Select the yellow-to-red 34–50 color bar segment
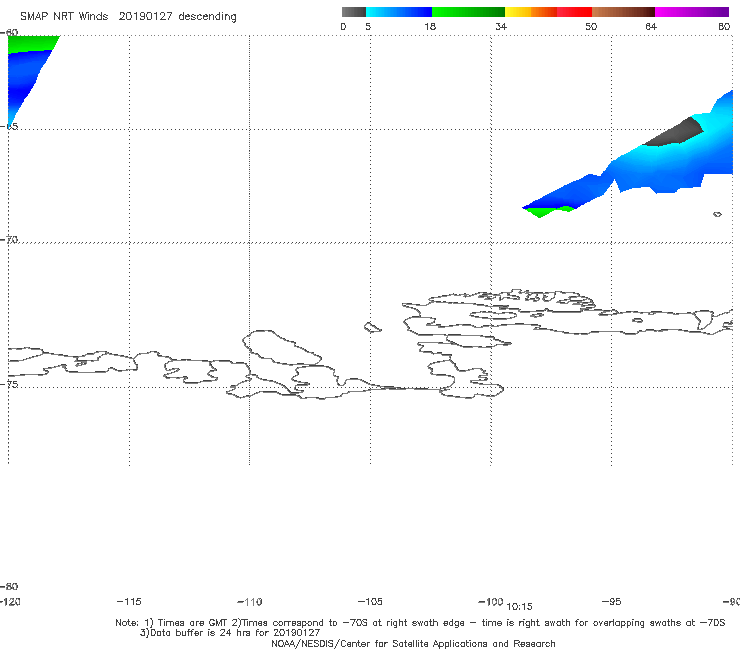The height and width of the screenshot is (650, 740). point(548,12)
